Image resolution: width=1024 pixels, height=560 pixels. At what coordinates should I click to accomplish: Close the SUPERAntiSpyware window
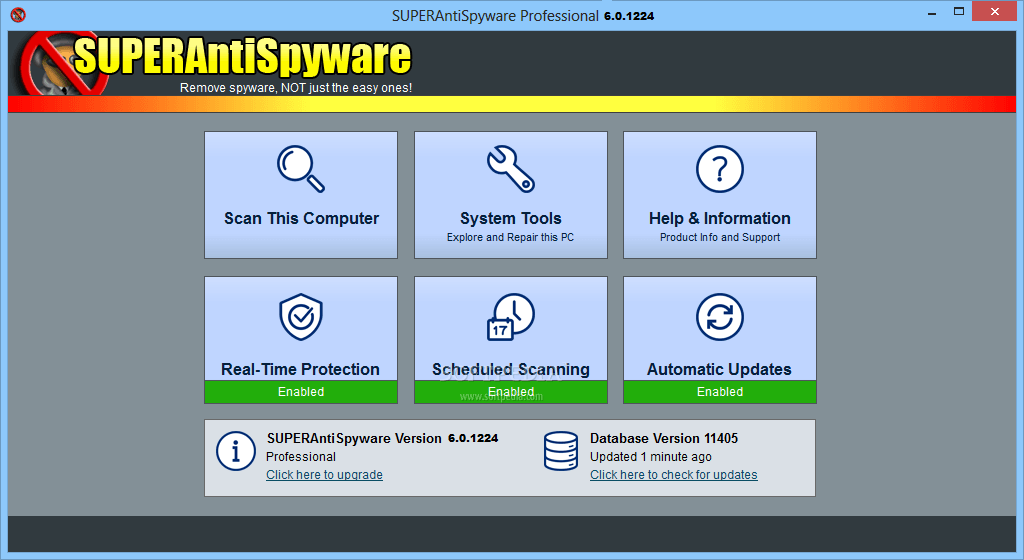click(x=995, y=11)
